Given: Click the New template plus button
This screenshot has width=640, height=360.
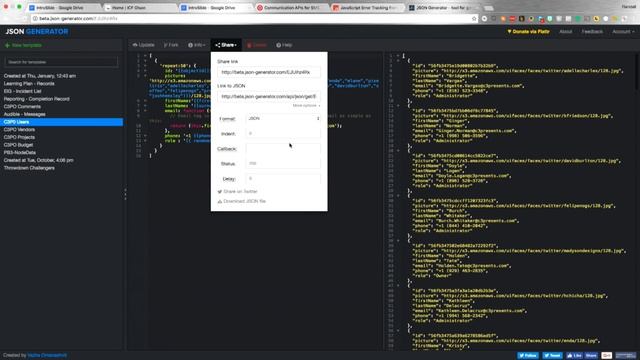Looking at the screenshot, I should (x=23, y=45).
